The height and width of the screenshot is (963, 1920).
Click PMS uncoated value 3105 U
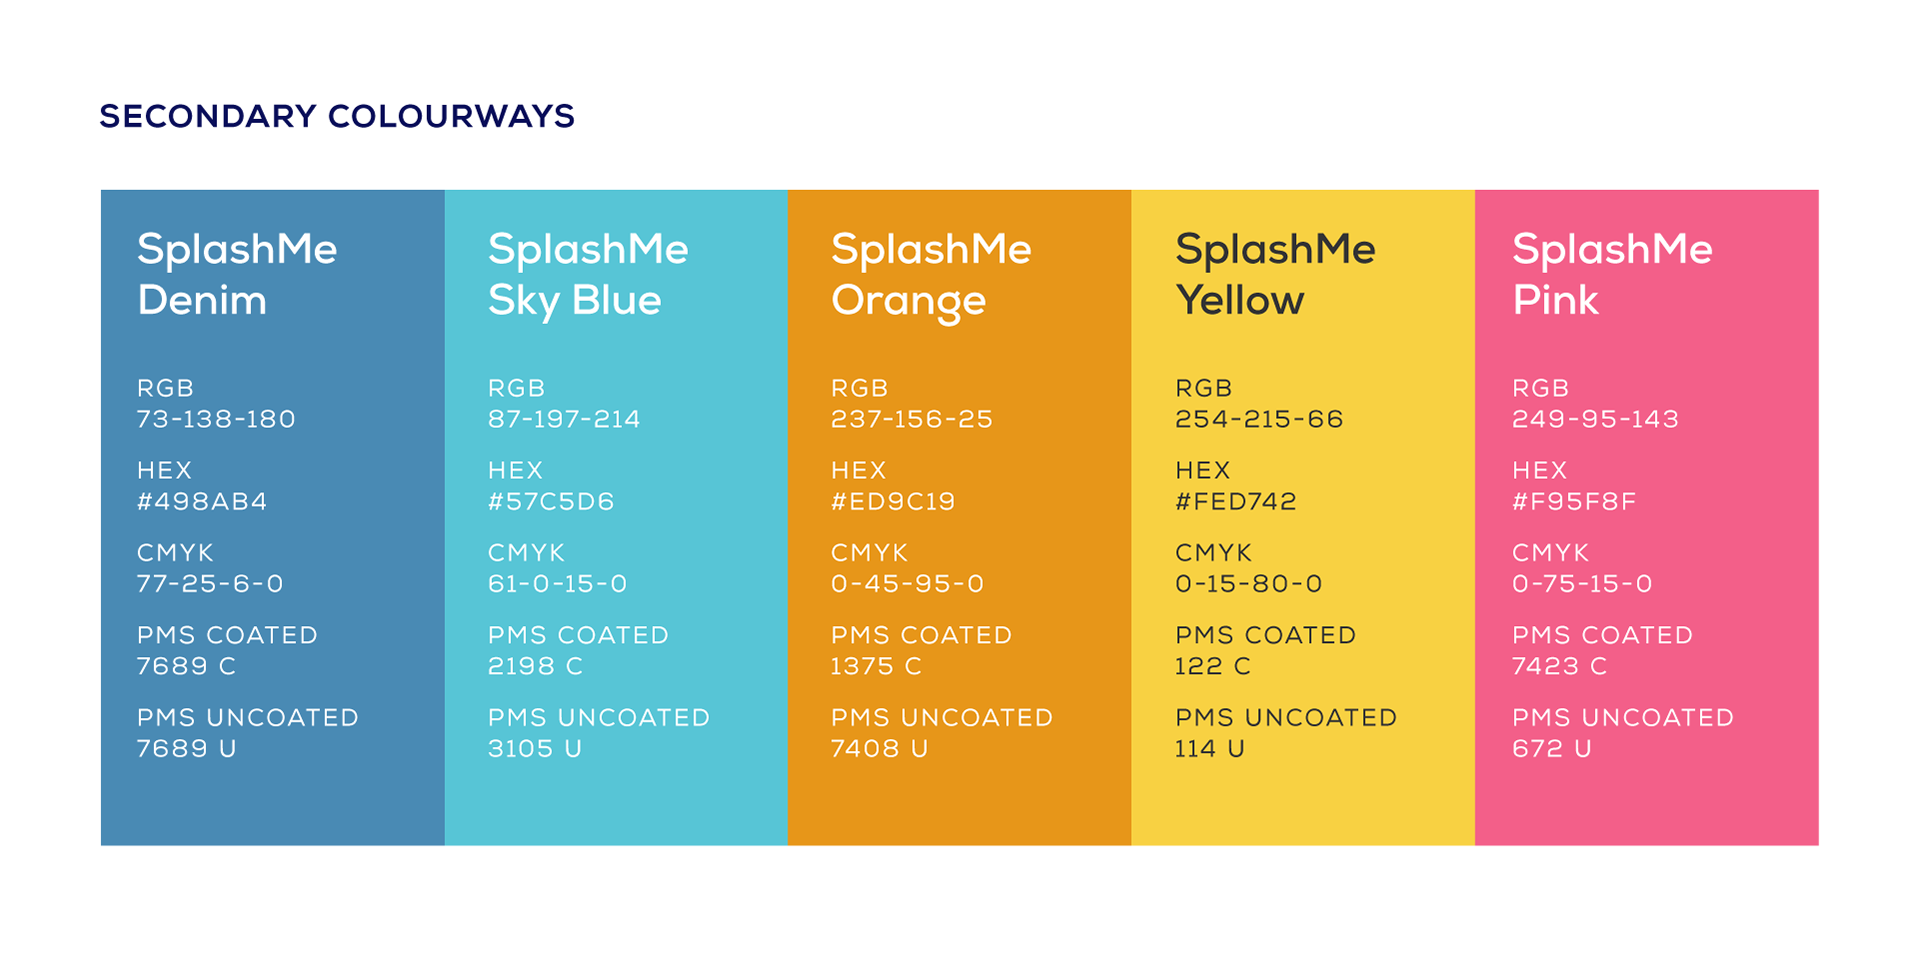click(535, 748)
